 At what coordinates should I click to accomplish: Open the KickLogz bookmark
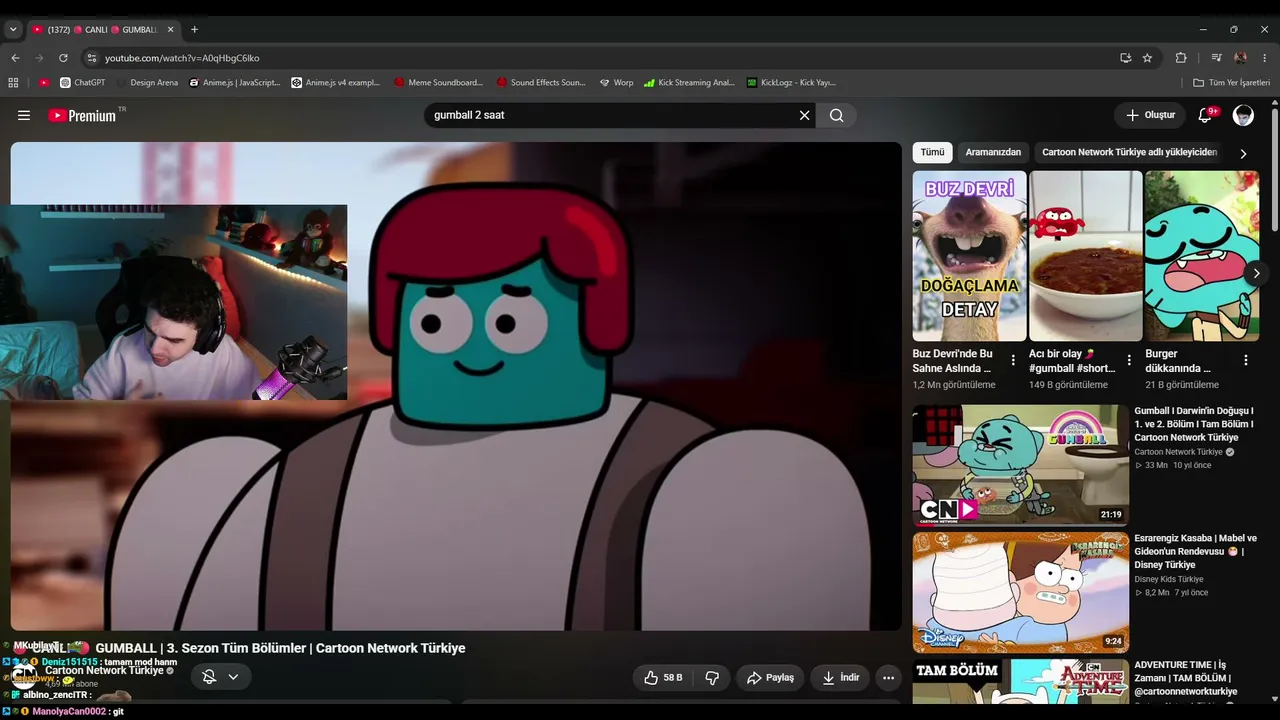(x=791, y=83)
